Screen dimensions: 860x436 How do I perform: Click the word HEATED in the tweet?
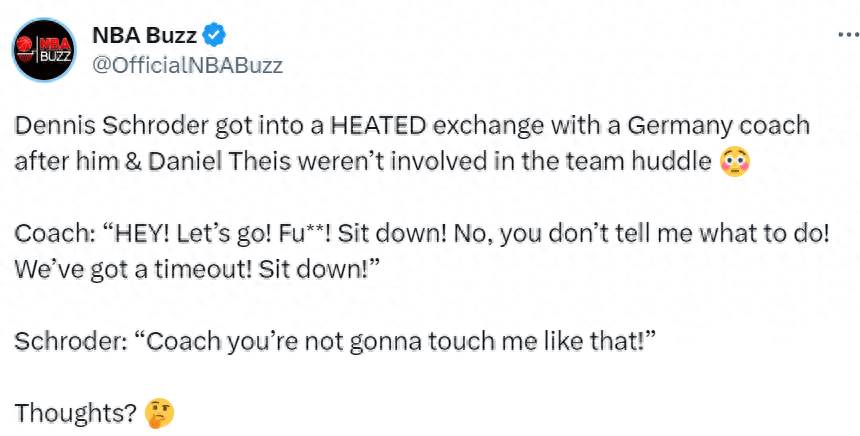coord(378,126)
